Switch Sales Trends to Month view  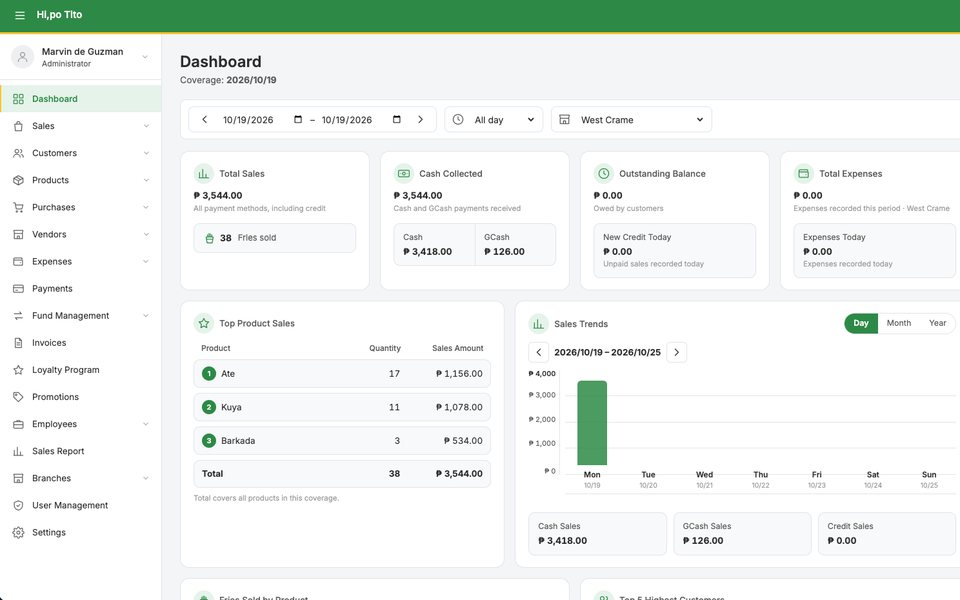point(898,323)
